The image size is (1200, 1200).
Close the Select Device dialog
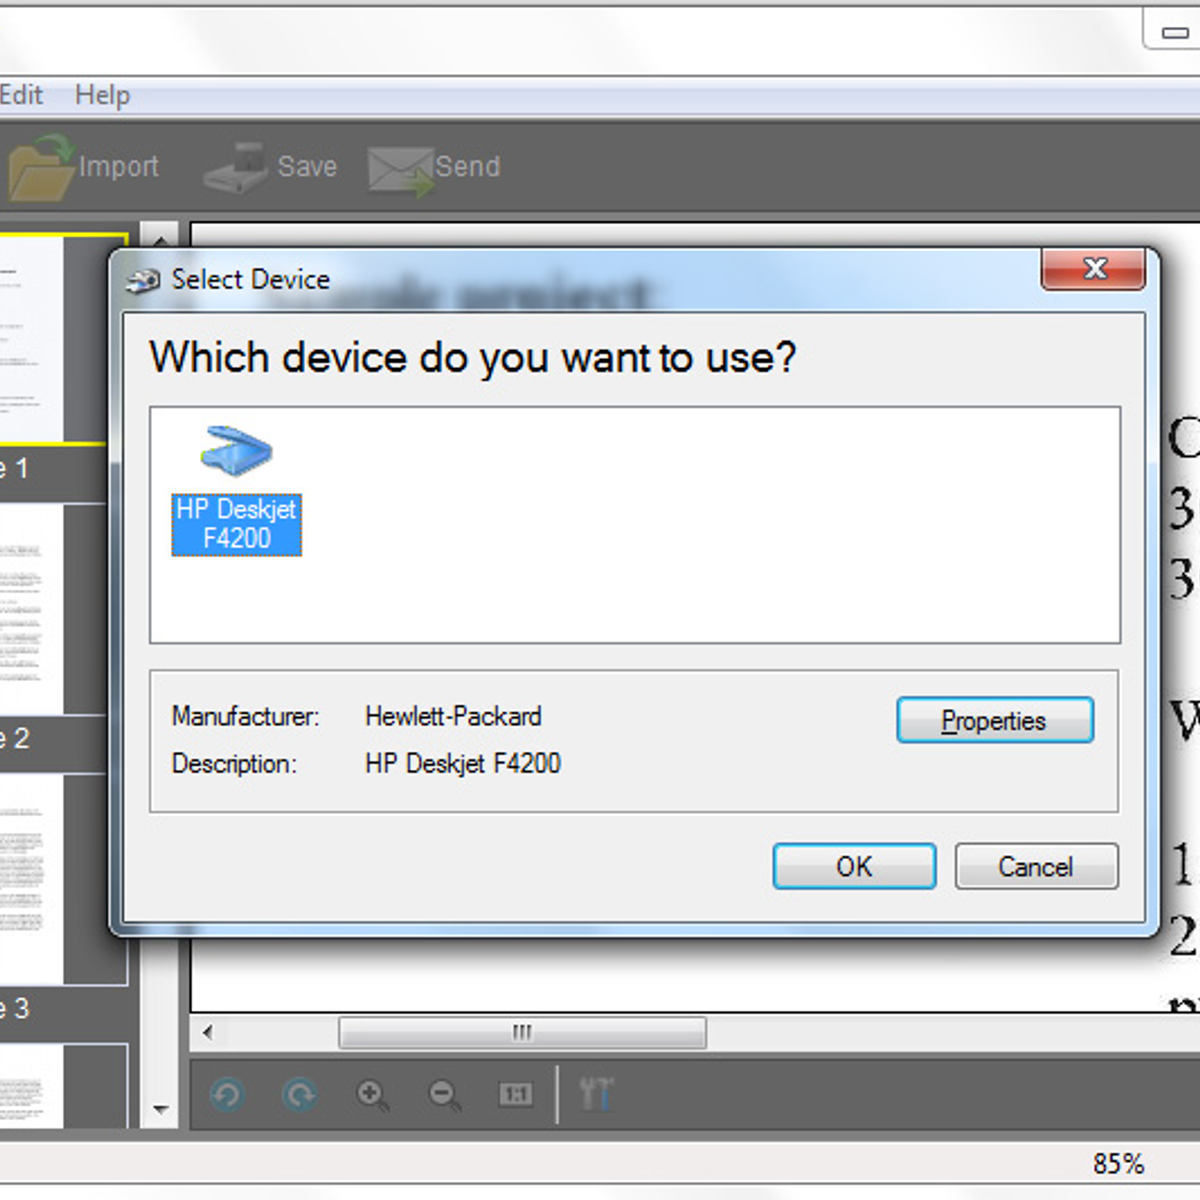1094,268
